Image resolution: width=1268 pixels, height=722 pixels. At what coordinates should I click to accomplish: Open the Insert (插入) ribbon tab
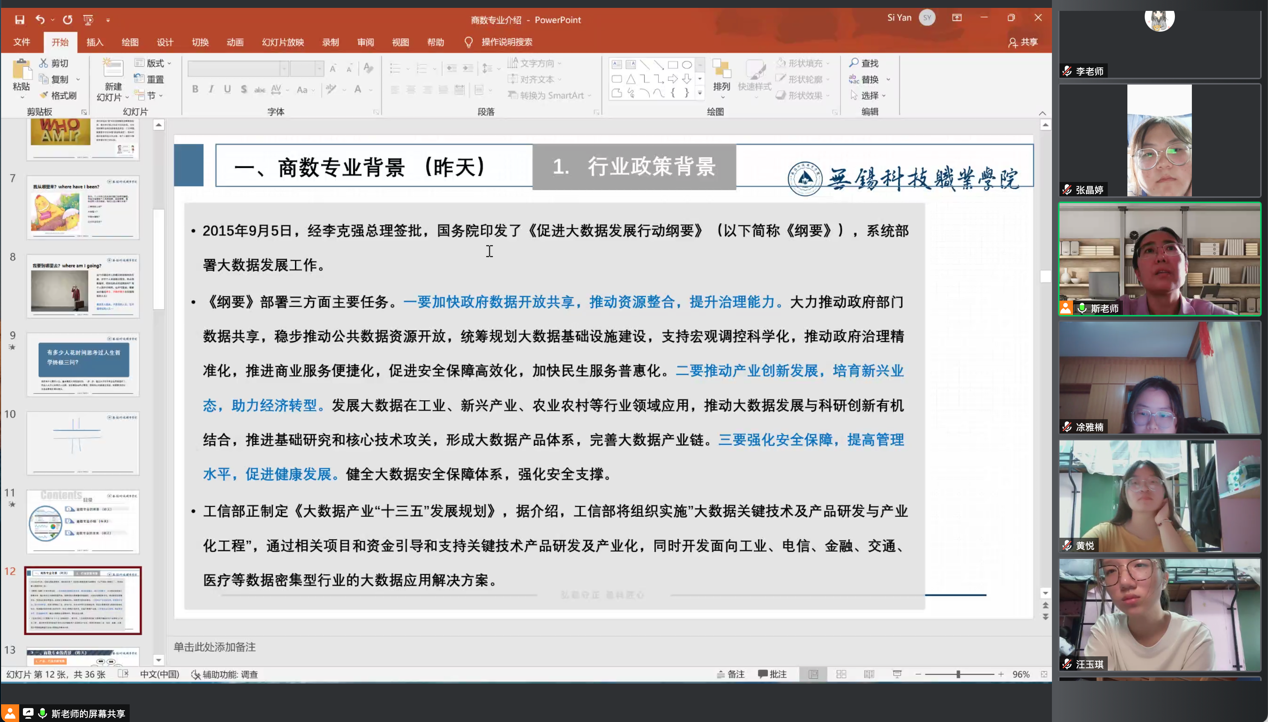(x=95, y=42)
